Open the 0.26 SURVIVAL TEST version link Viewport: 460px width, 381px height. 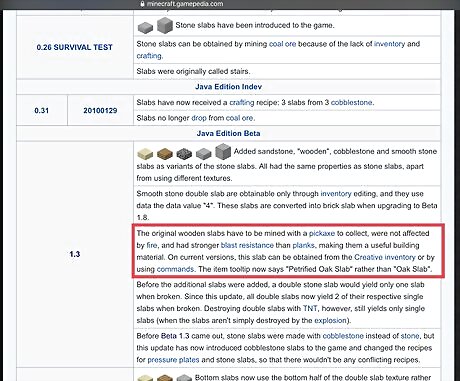74,47
